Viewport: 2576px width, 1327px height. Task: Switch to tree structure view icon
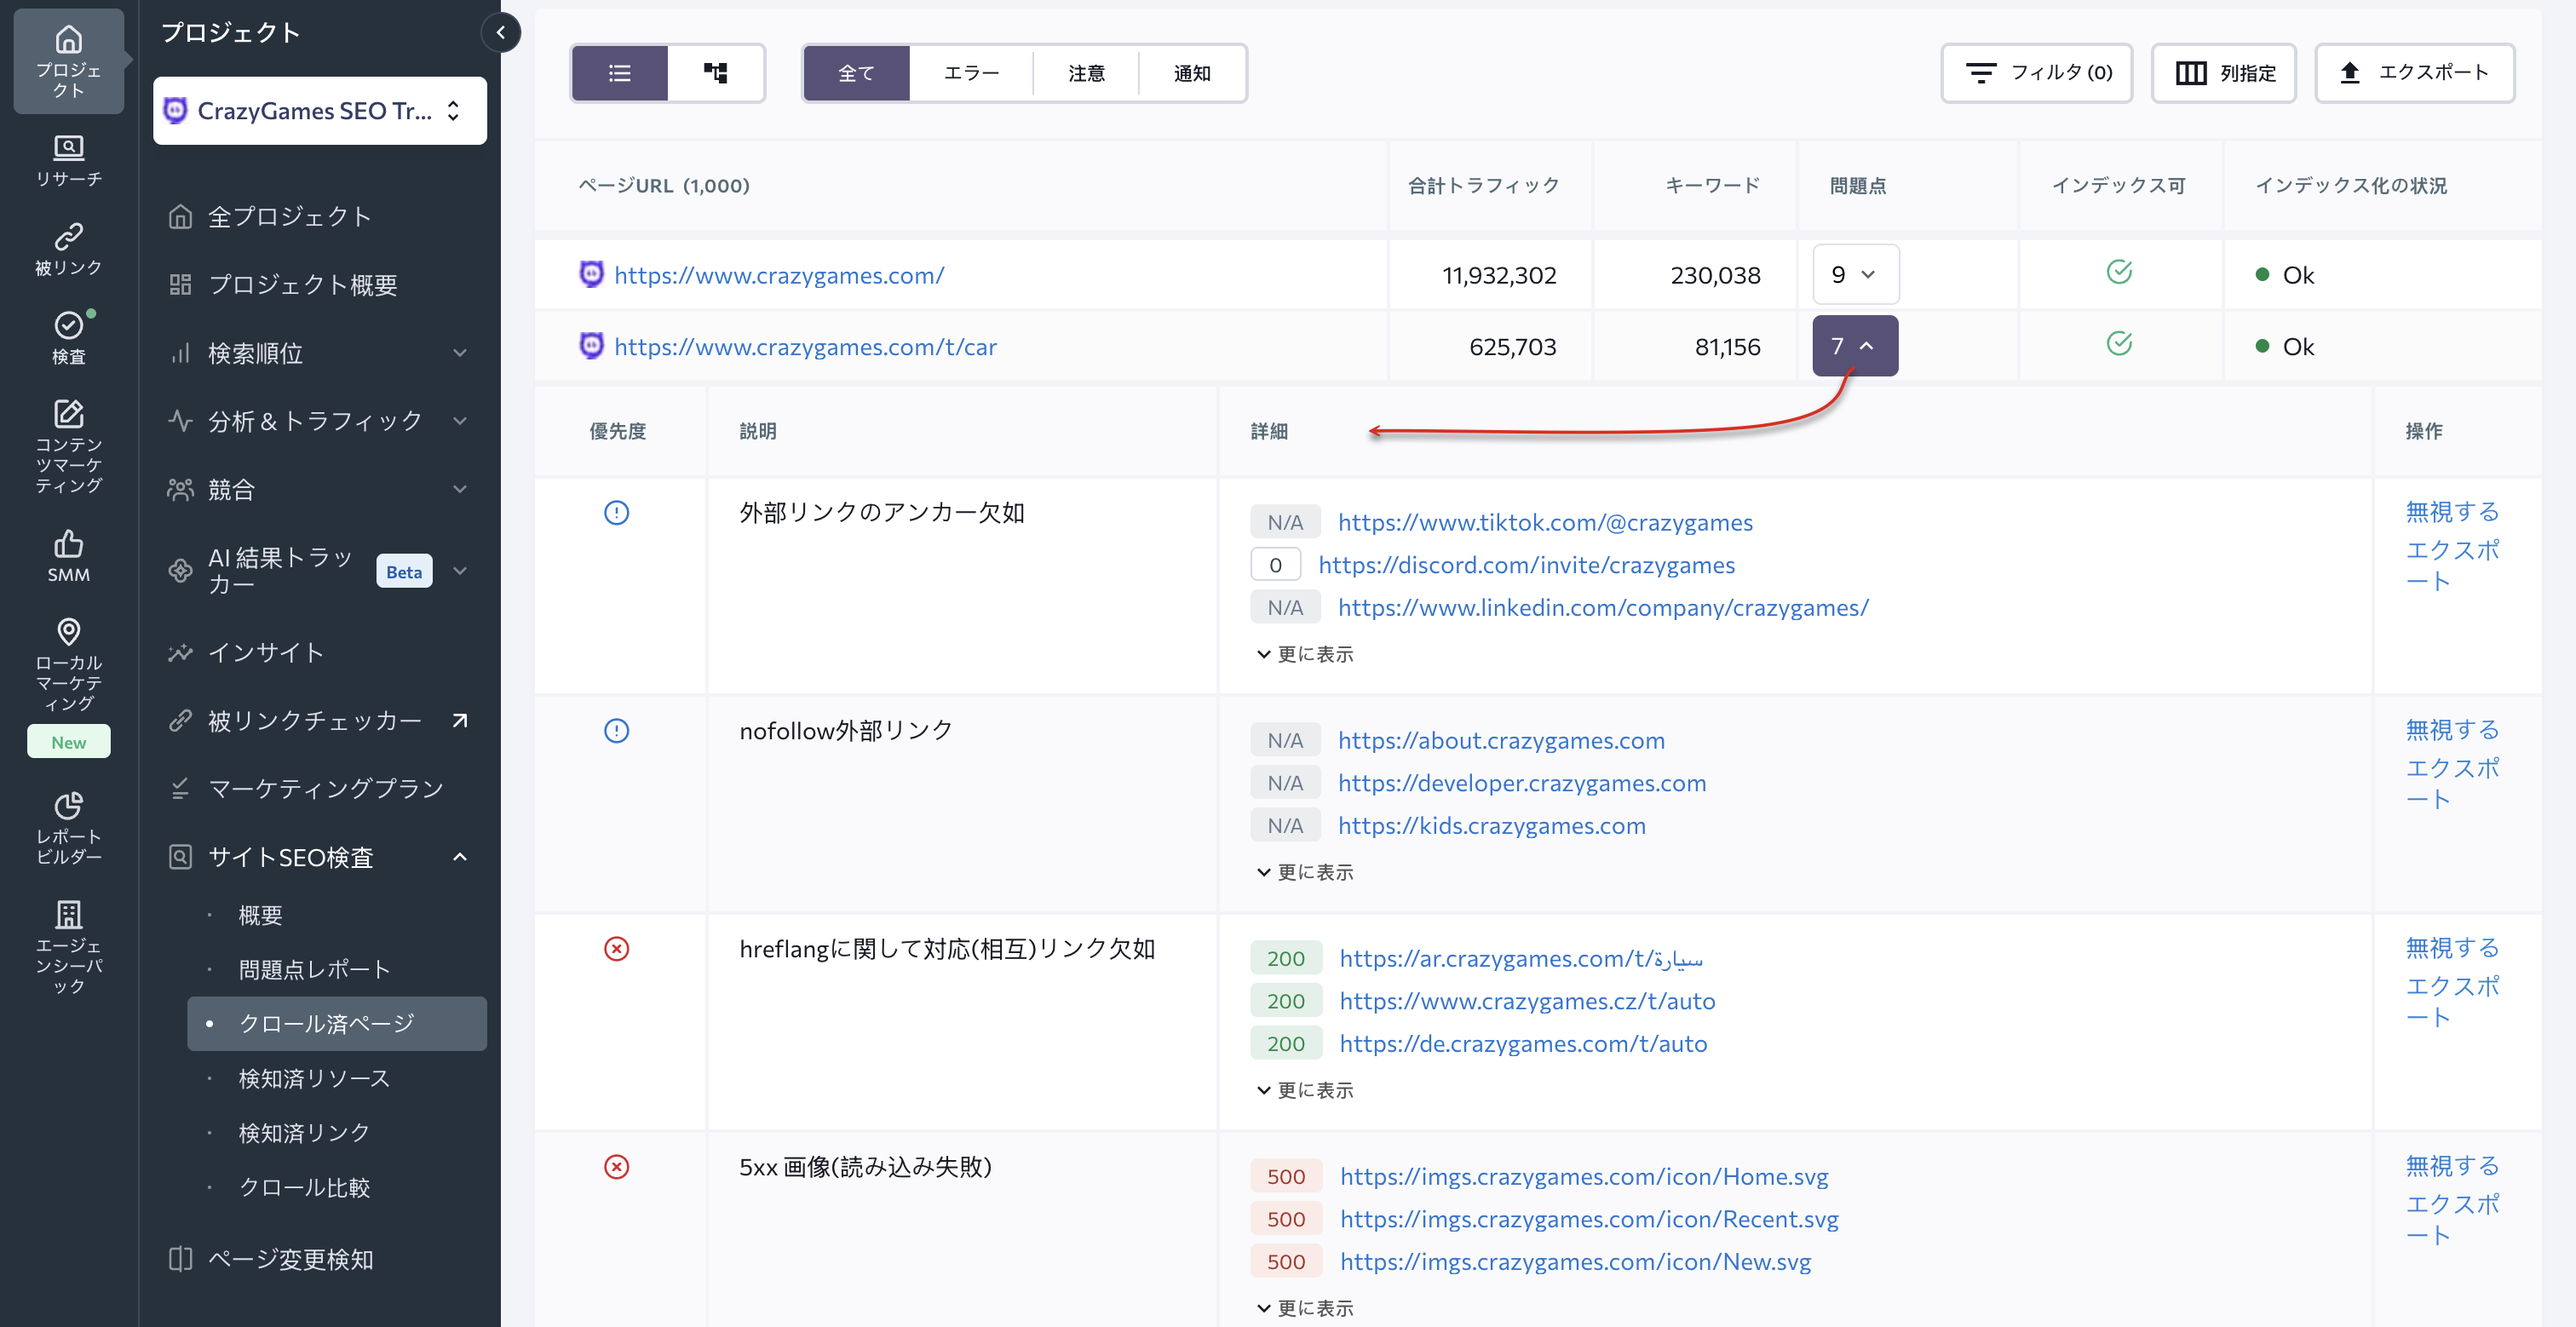[x=715, y=73]
